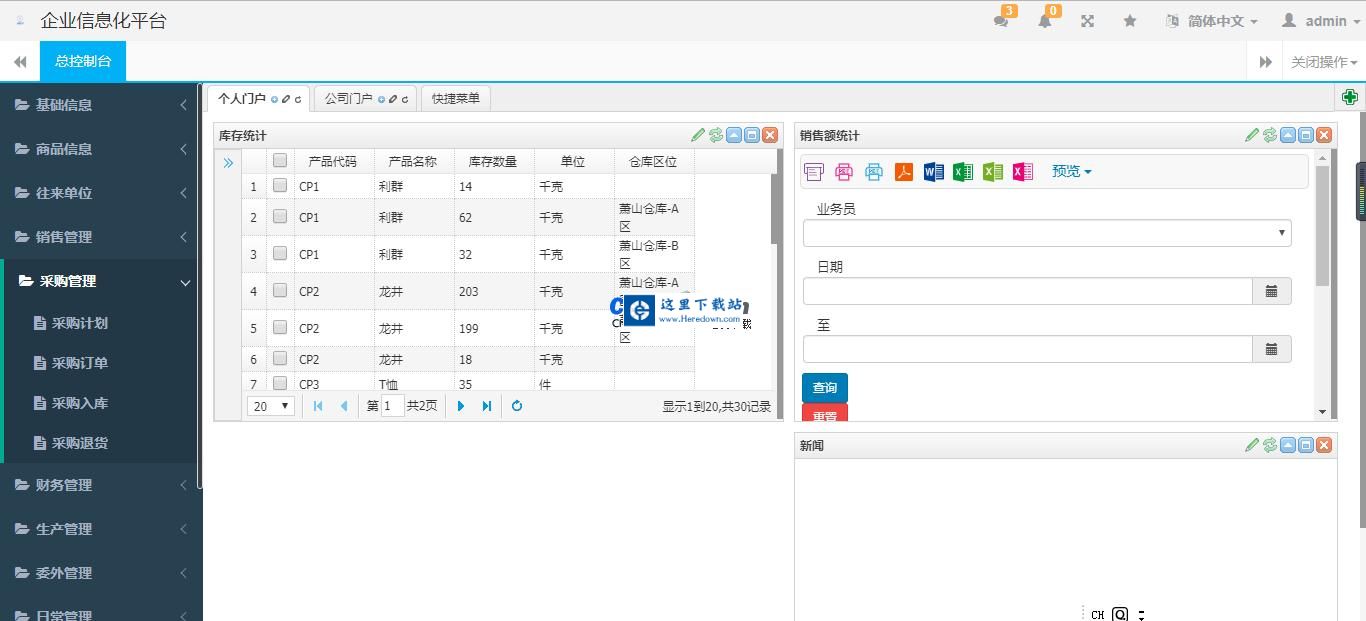Open the 简体中文 language dropdown
Screen dimensions: 1366x621
(1210, 20)
